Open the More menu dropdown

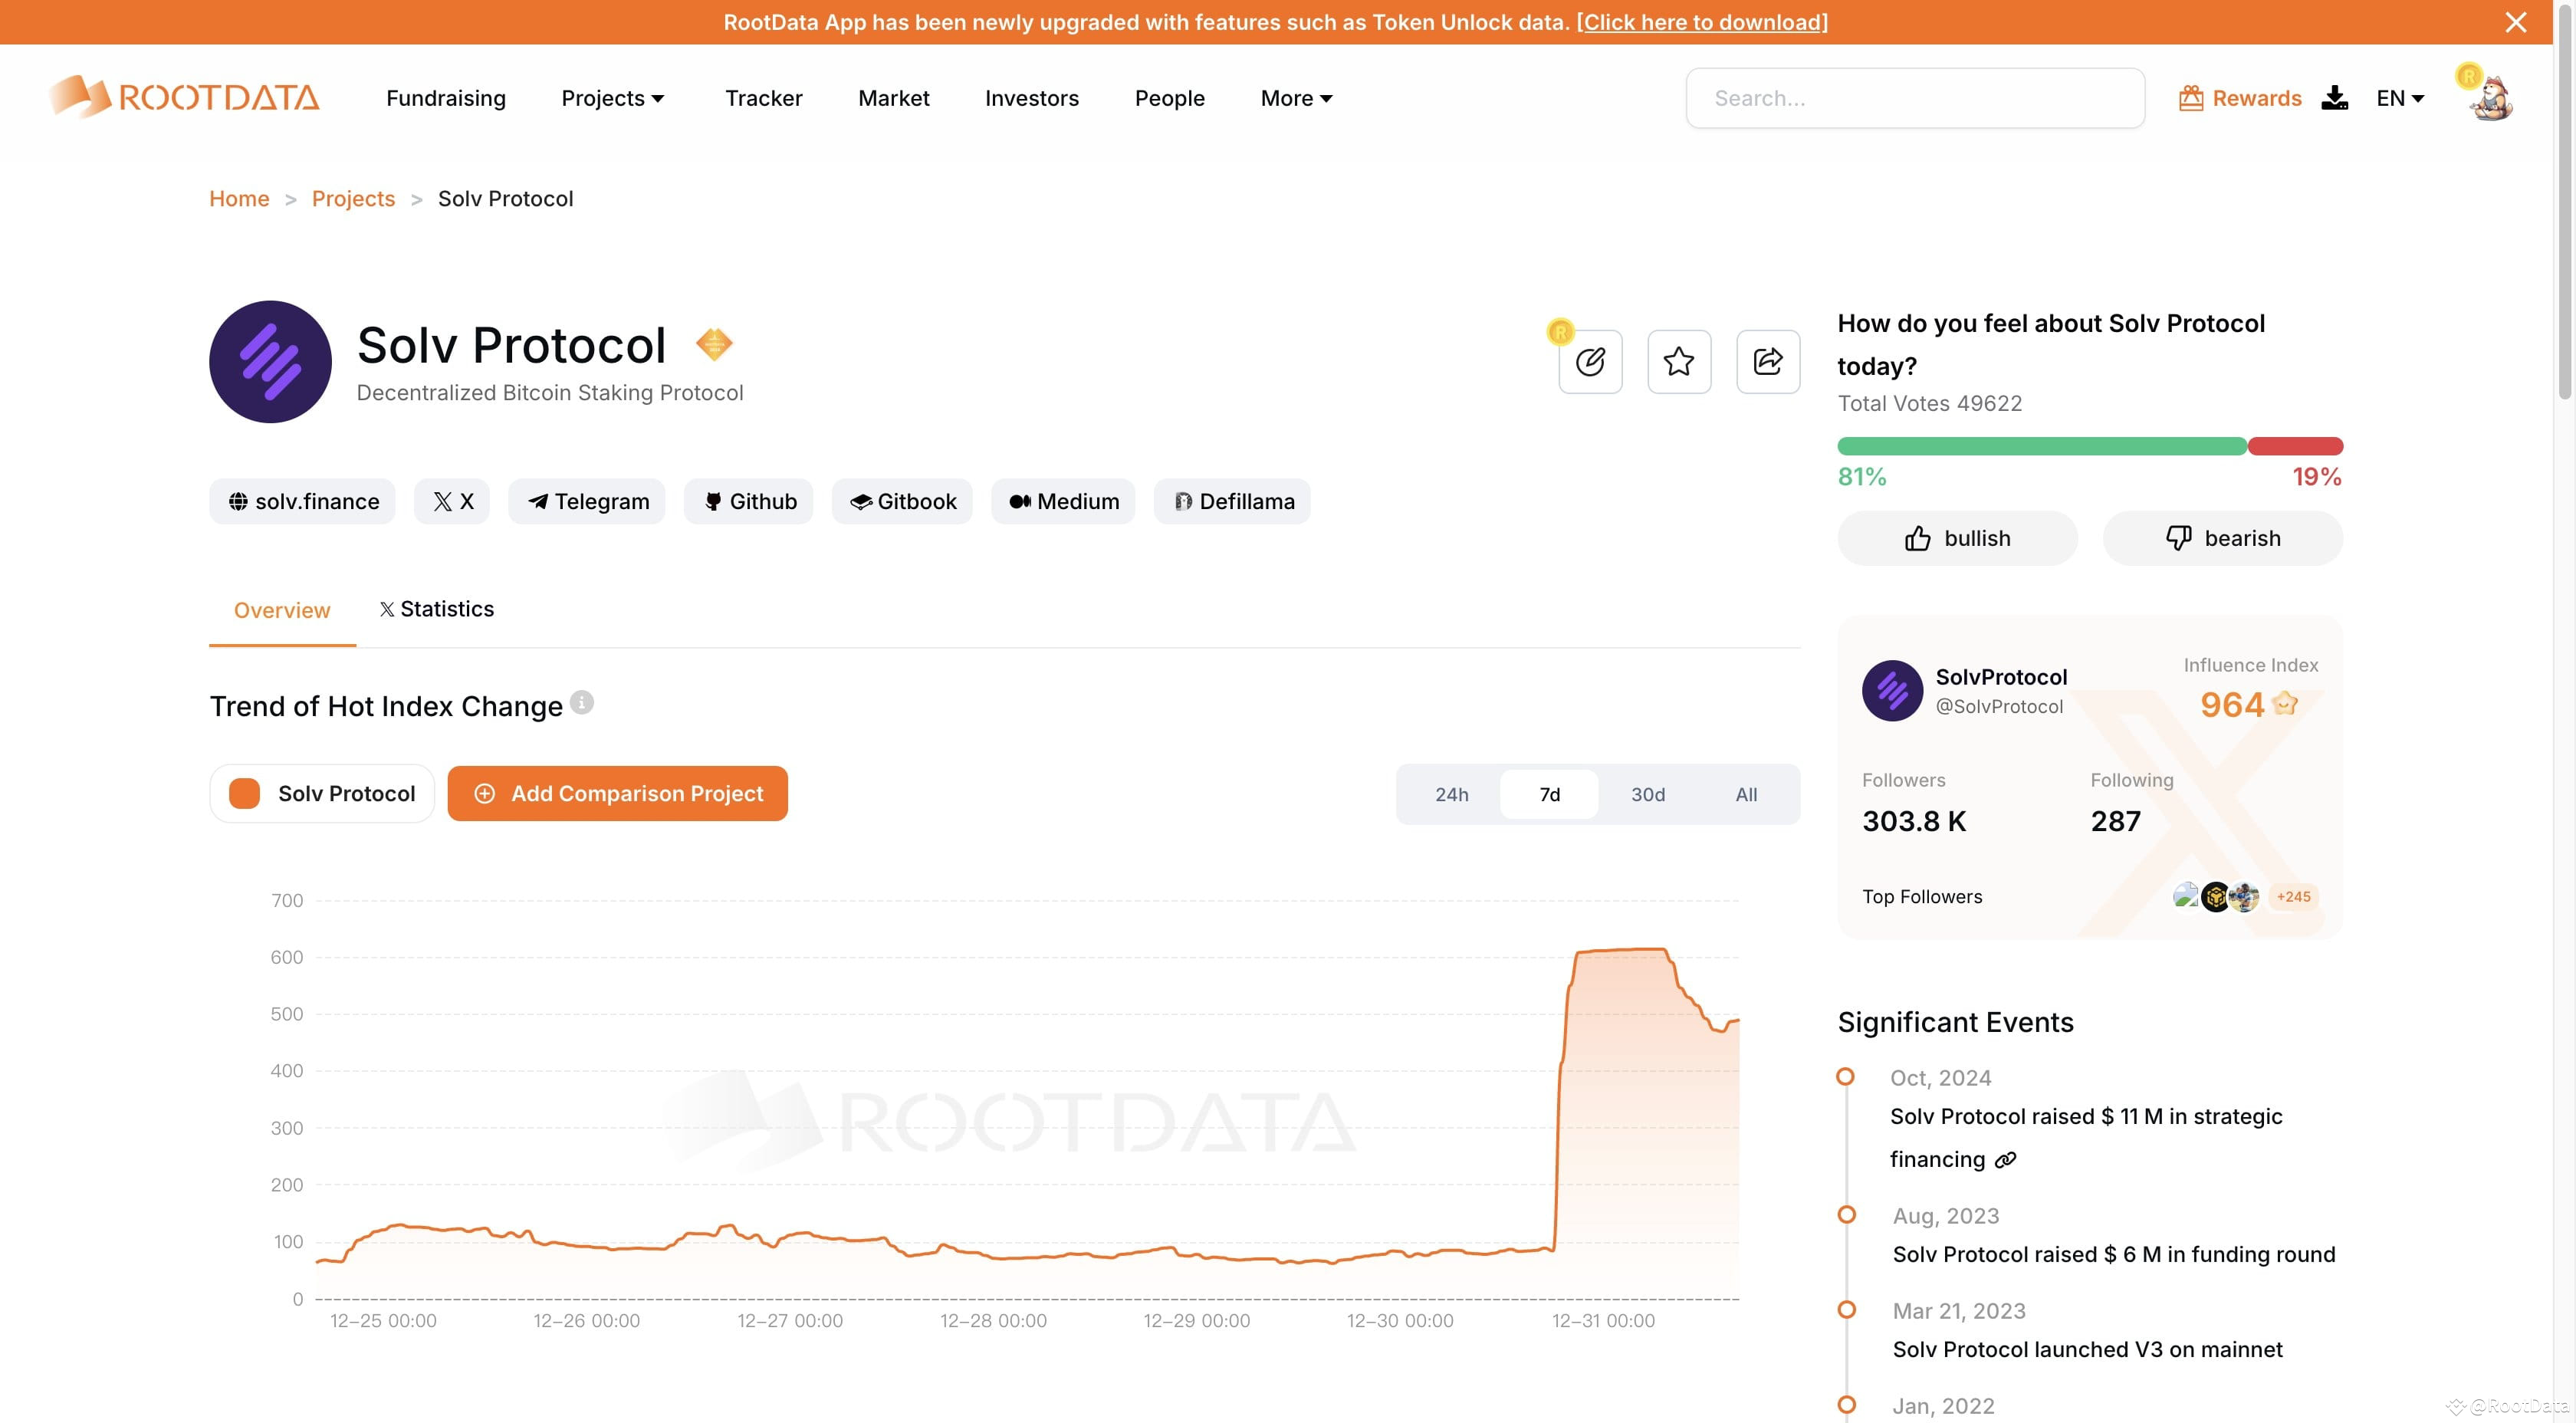1294,97
